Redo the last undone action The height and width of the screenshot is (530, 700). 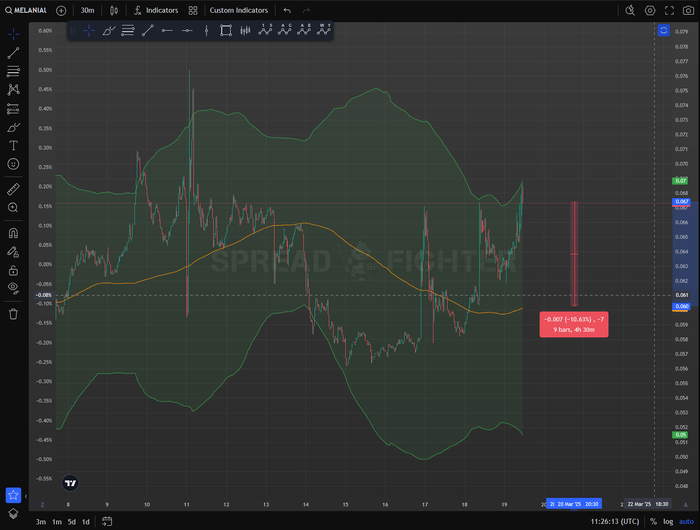pyautogui.click(x=306, y=10)
